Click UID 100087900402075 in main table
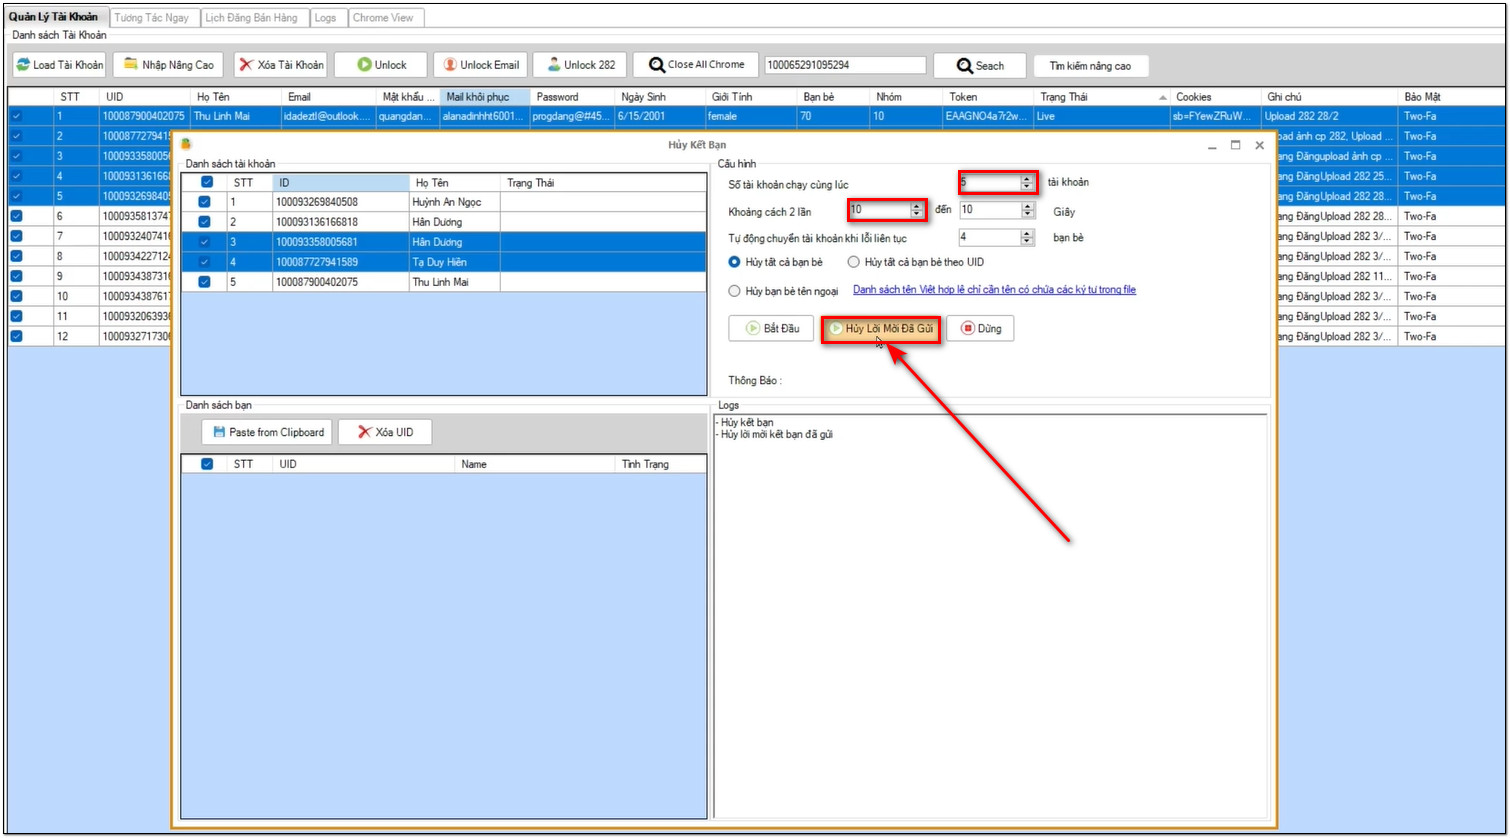This screenshot has width=1510, height=838. tap(145, 116)
